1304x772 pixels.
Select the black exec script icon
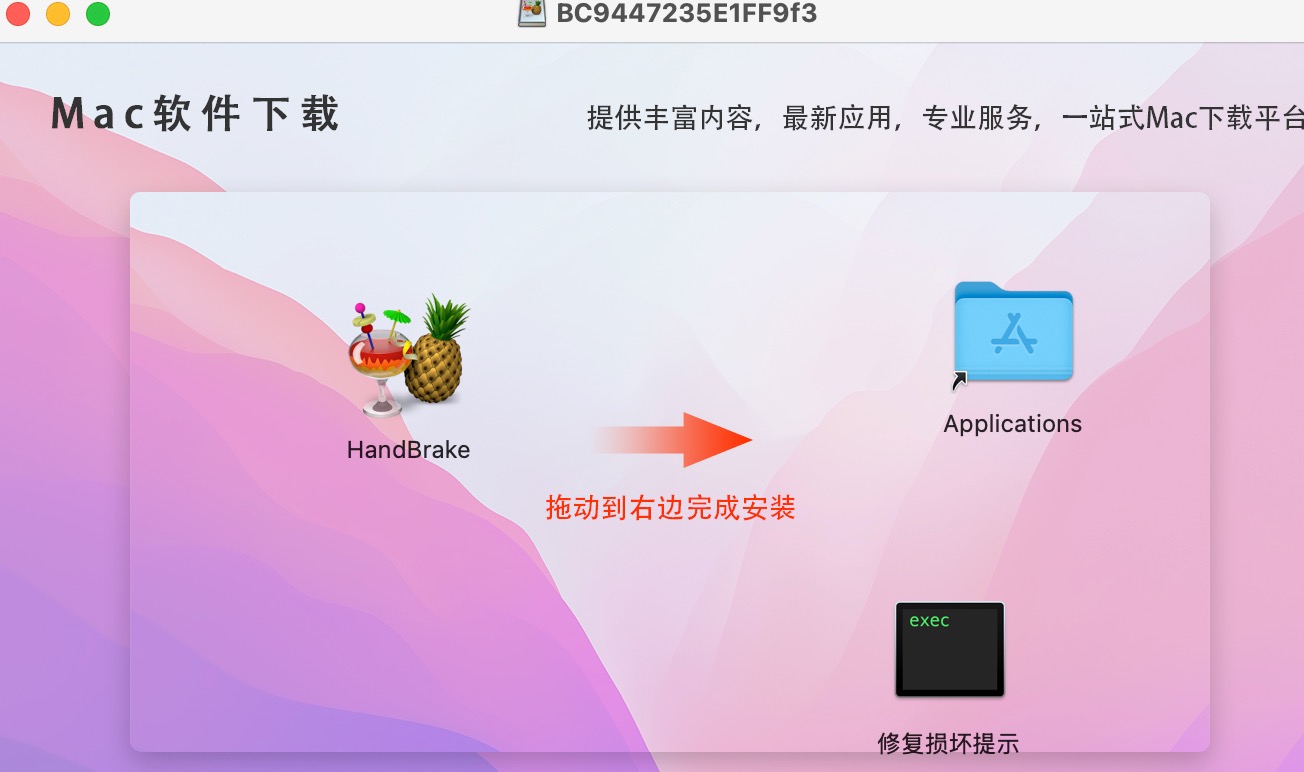(949, 650)
